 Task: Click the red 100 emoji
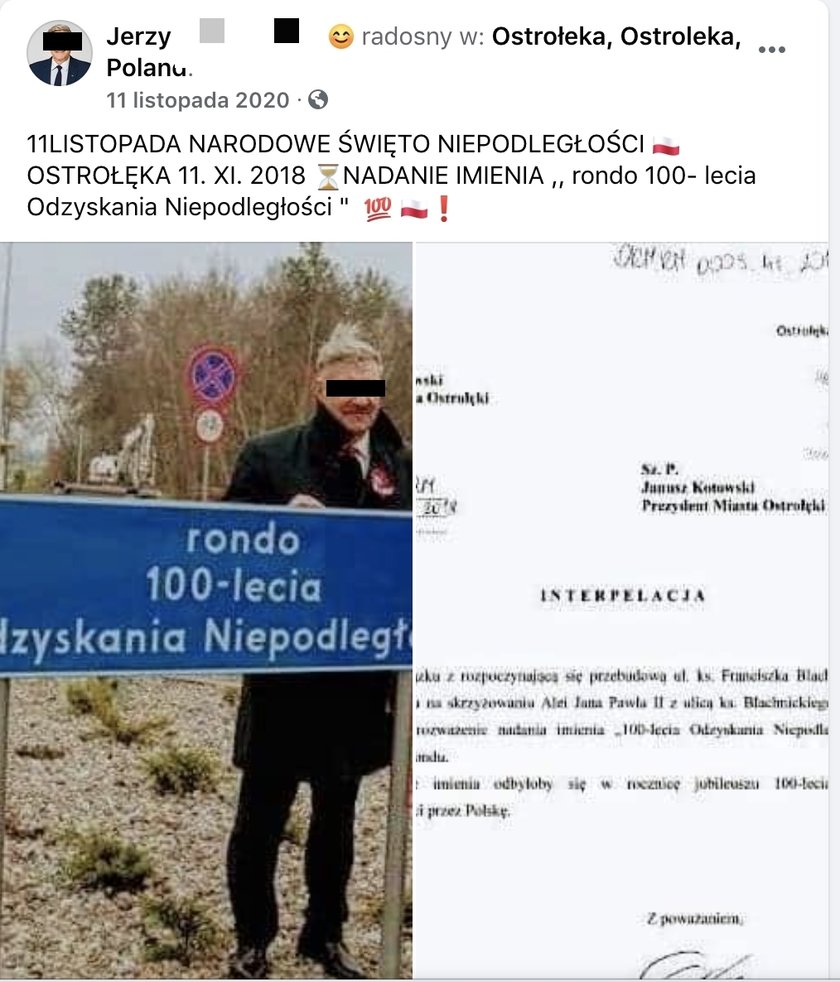click(x=377, y=207)
